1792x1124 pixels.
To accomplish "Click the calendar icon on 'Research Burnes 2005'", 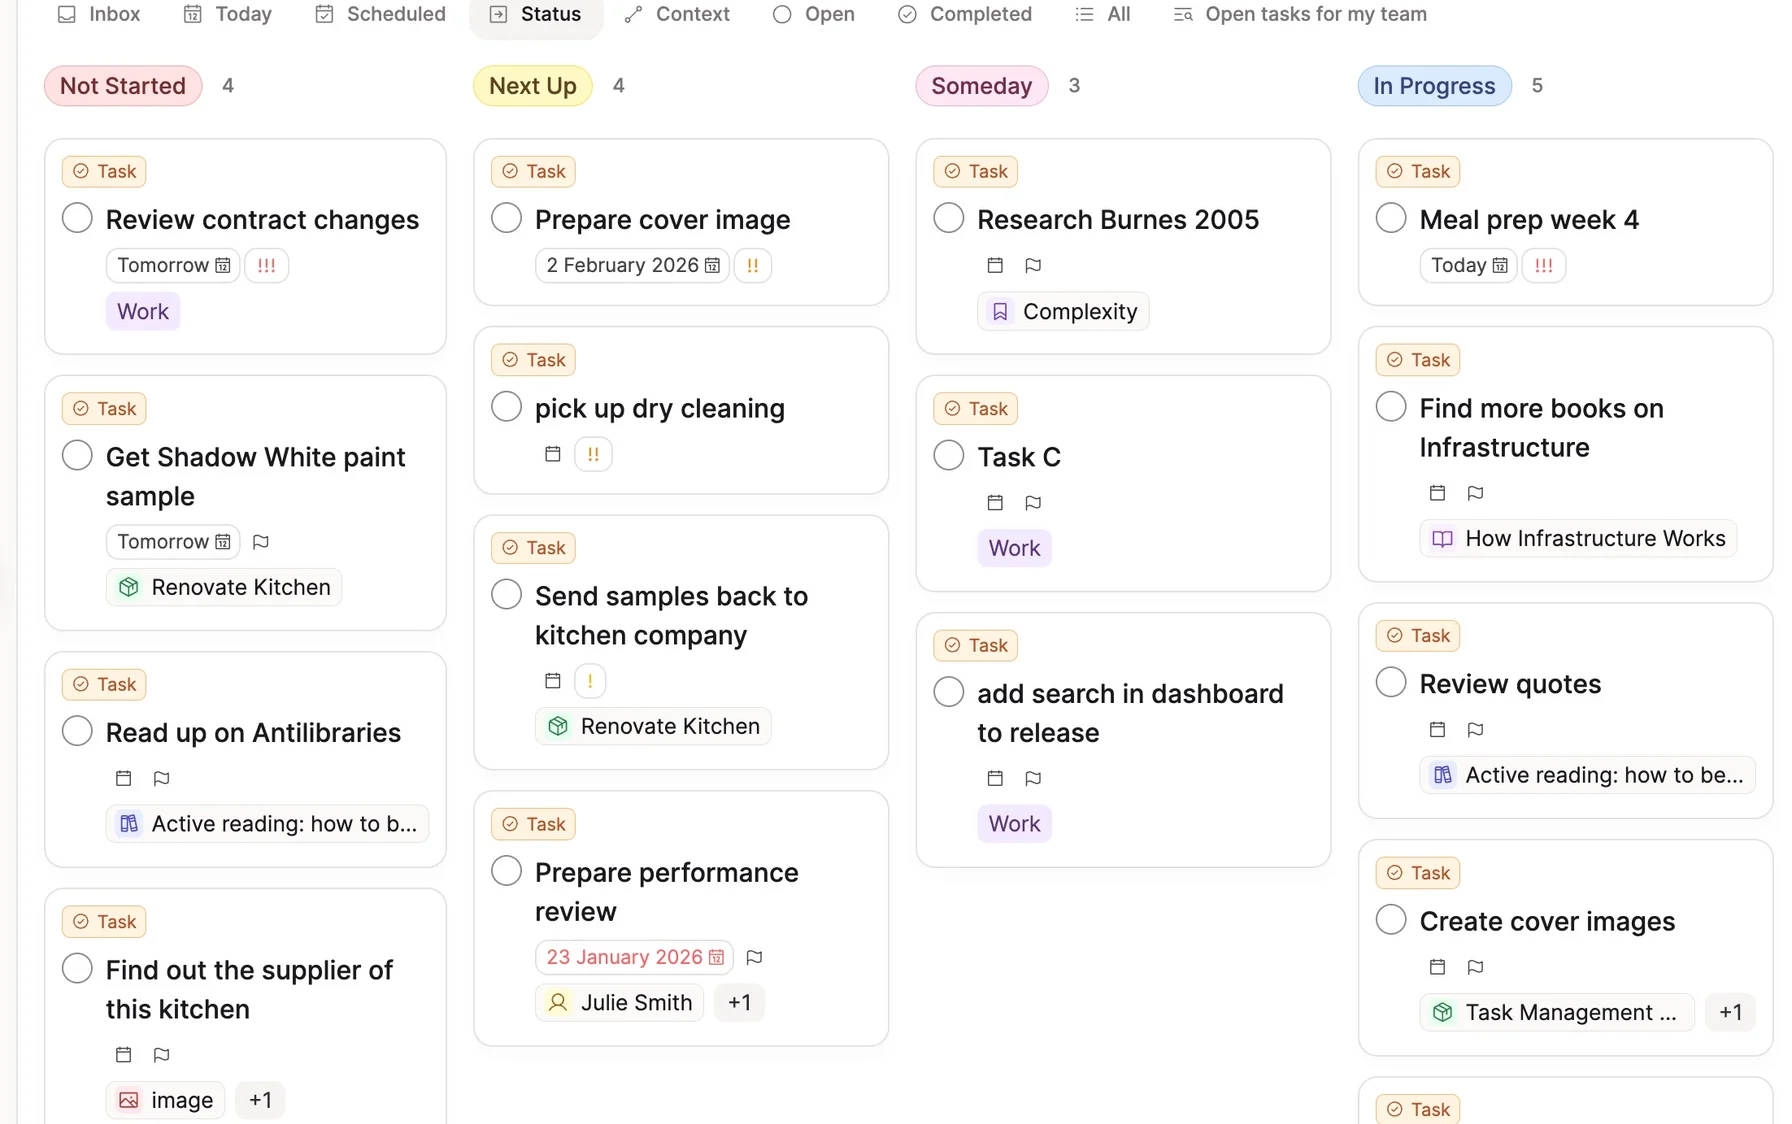I will pyautogui.click(x=994, y=265).
